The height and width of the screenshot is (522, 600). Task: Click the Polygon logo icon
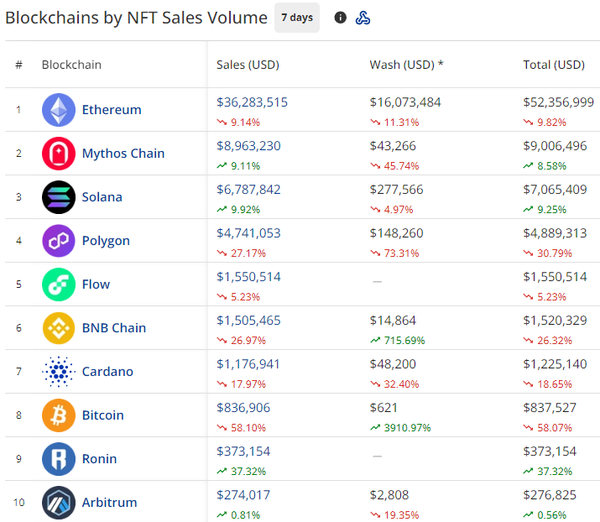(58, 241)
